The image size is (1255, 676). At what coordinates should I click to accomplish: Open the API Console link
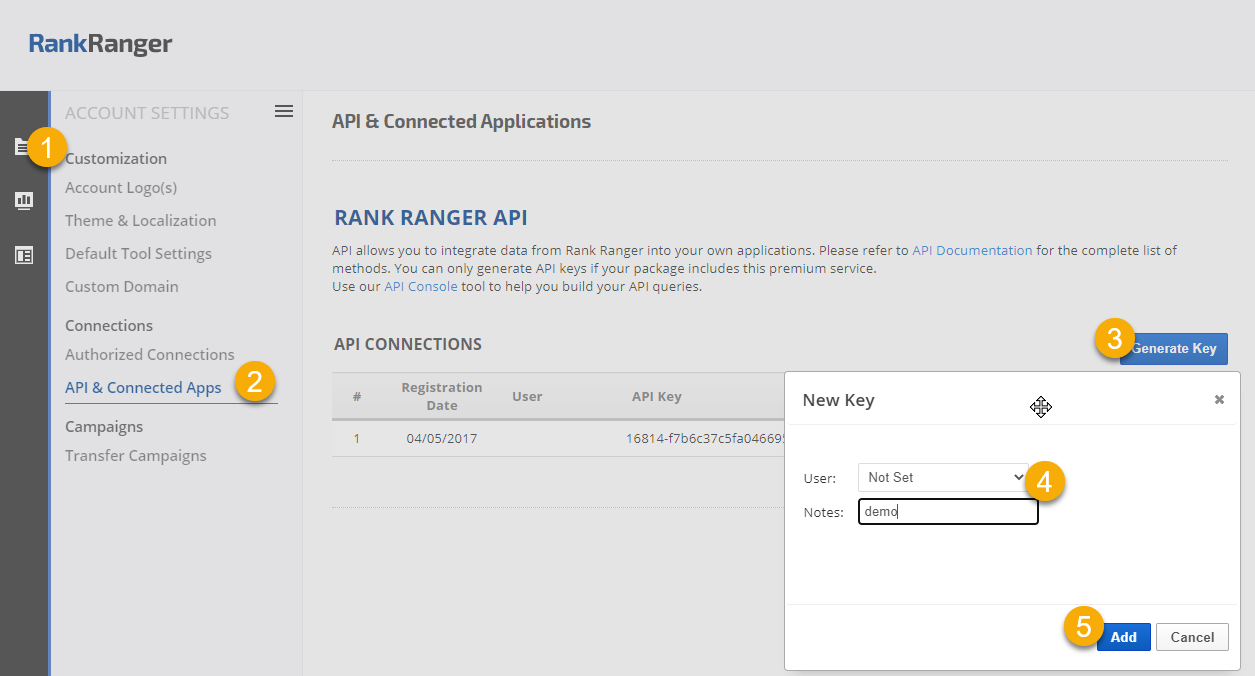pyautogui.click(x=421, y=286)
